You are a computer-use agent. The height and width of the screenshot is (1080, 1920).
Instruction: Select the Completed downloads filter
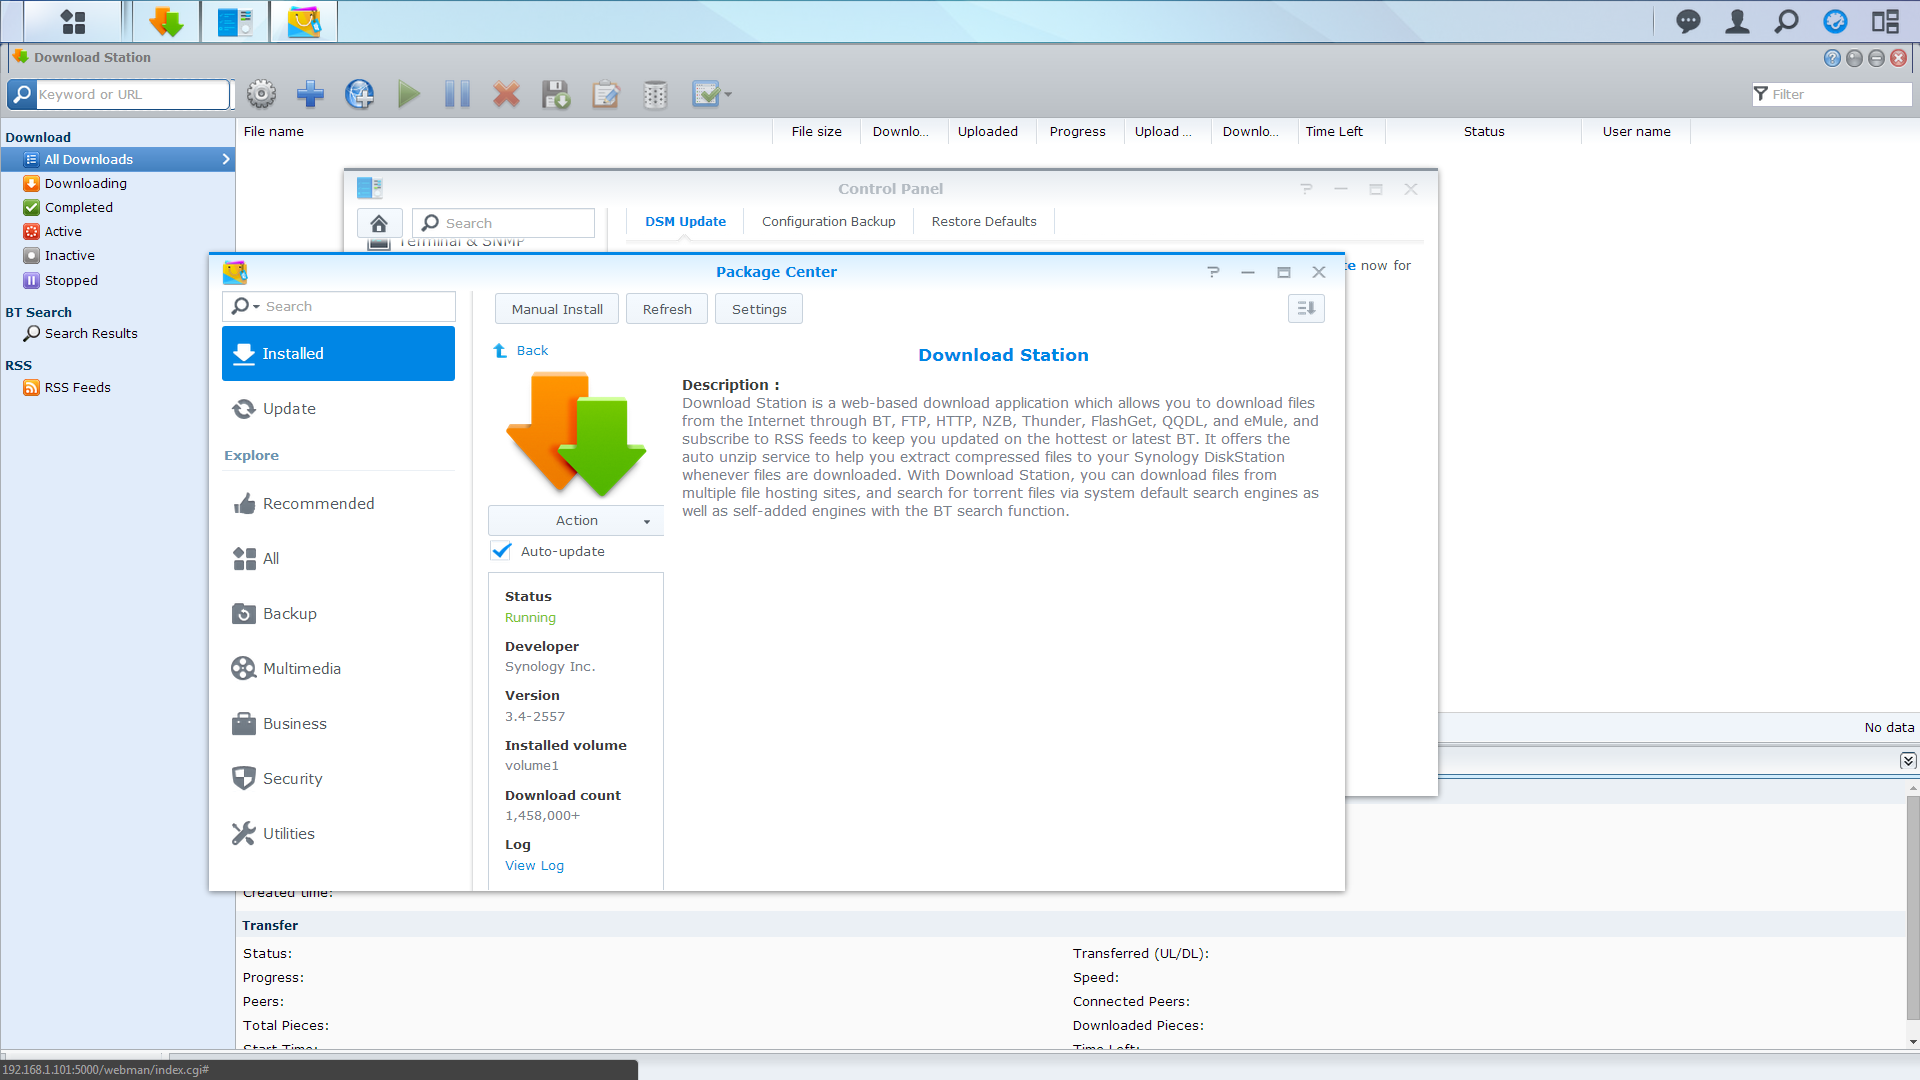click(x=118, y=207)
